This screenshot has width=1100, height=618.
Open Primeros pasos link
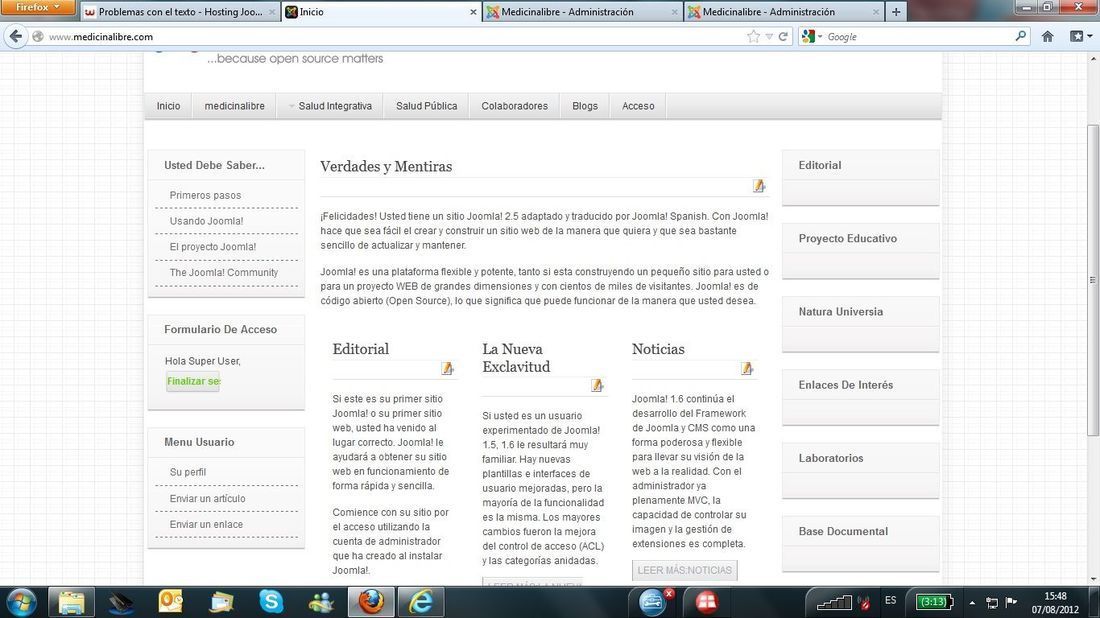coord(205,195)
